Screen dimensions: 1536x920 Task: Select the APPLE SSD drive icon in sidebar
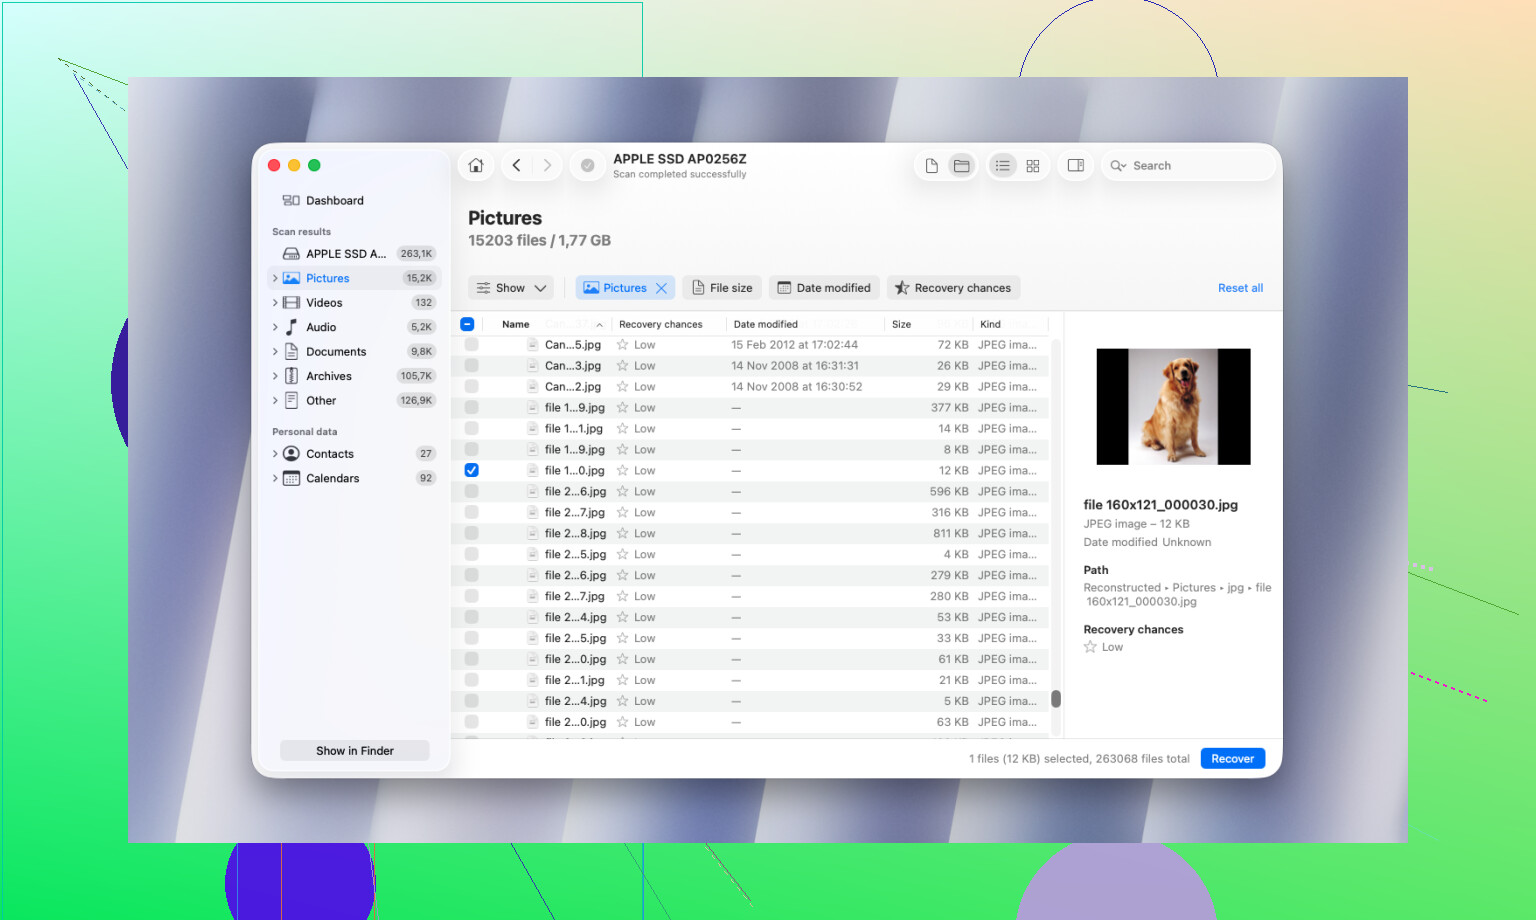(x=291, y=254)
